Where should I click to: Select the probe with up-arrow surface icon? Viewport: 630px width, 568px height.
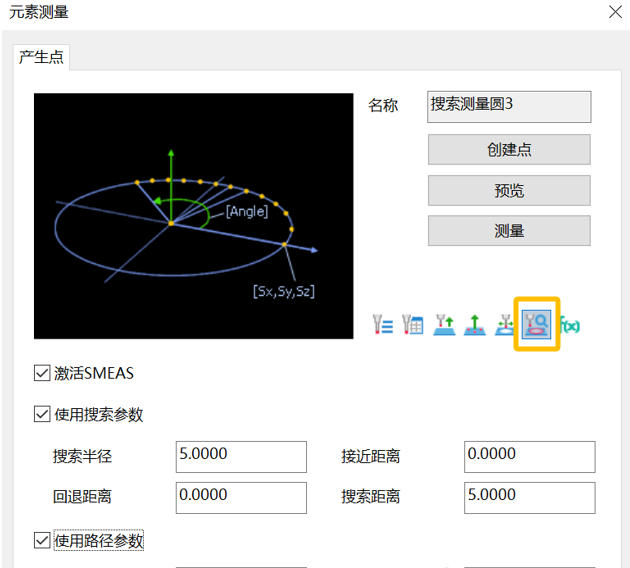[x=444, y=324]
